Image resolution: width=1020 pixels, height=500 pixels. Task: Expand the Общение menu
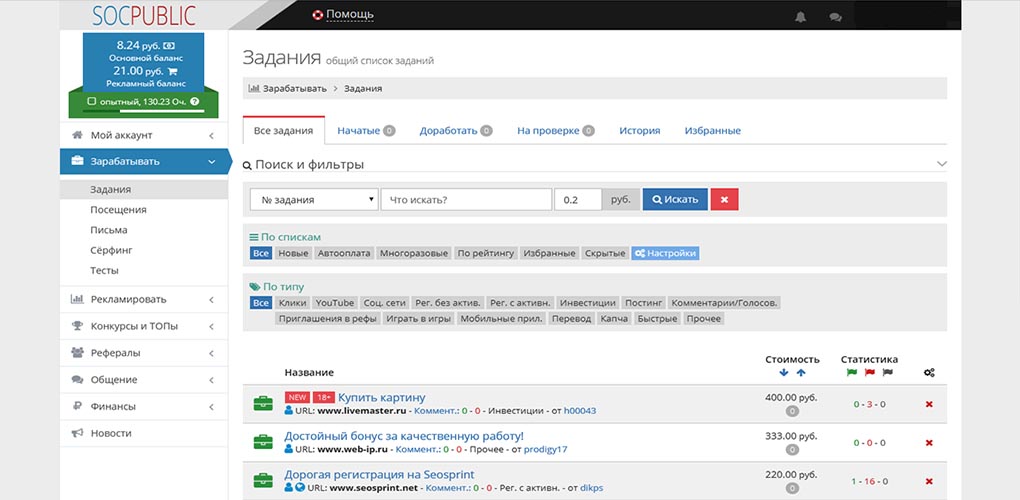(211, 379)
